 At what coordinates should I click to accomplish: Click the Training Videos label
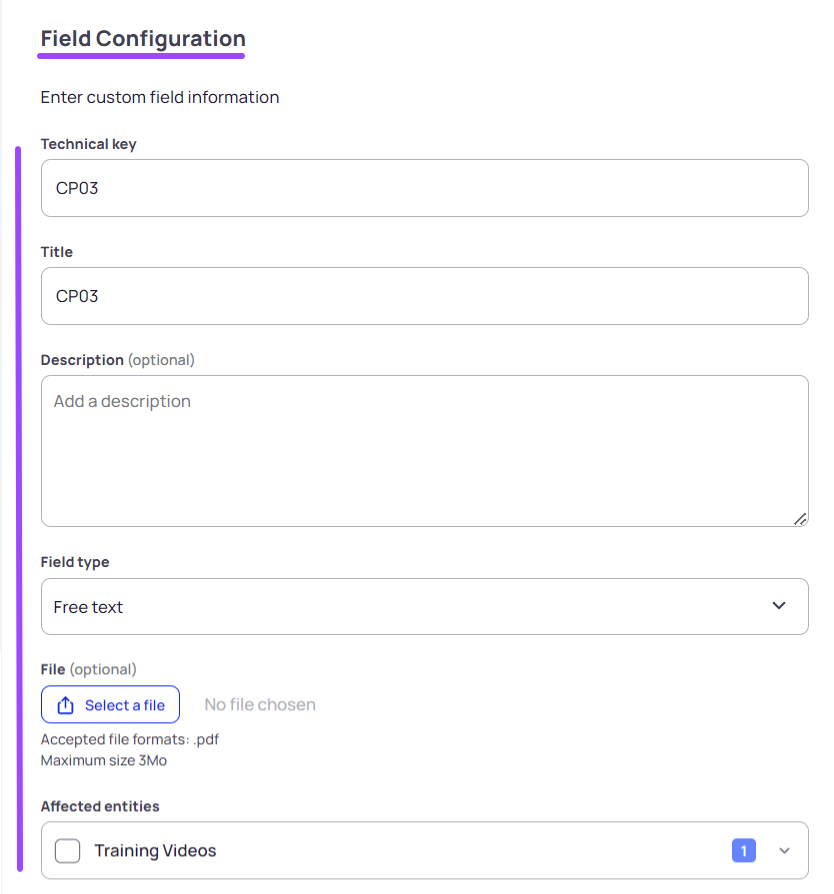click(155, 851)
